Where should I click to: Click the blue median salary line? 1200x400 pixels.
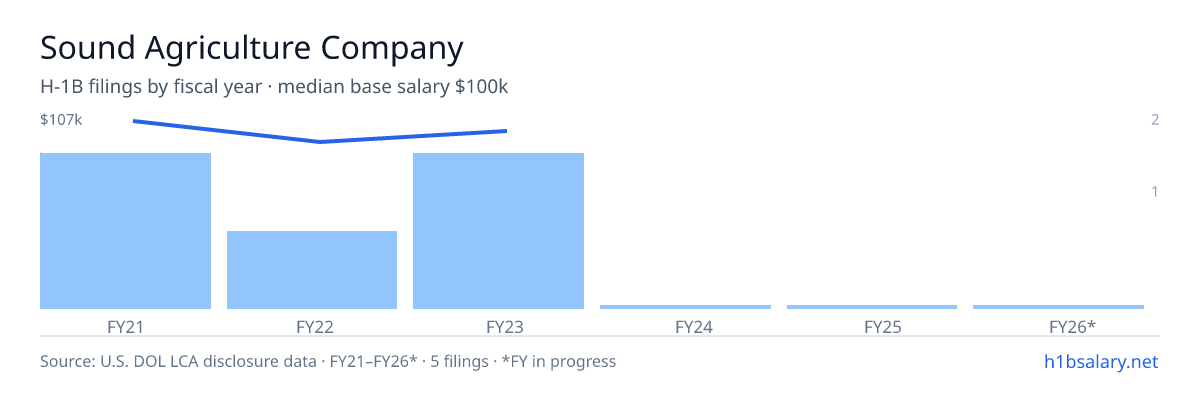pyautogui.click(x=320, y=141)
